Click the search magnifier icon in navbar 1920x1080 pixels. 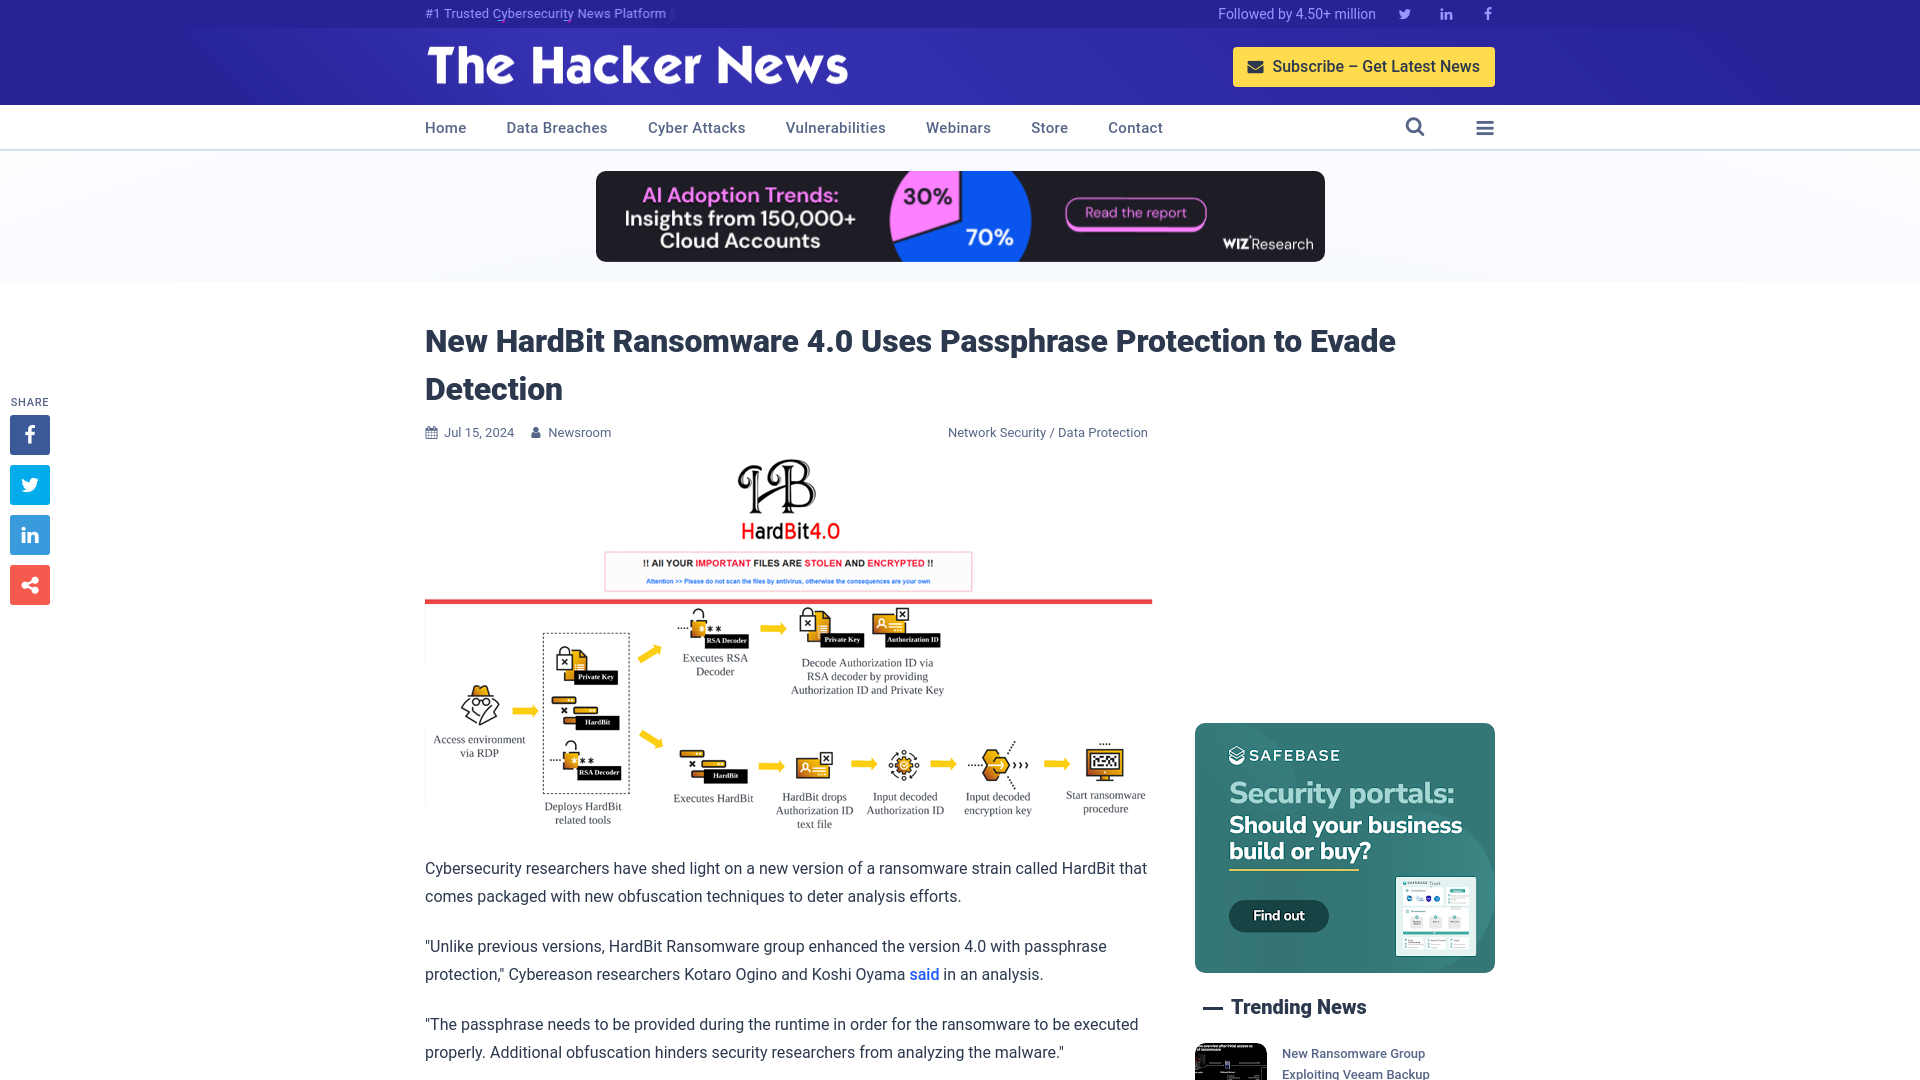point(1415,127)
